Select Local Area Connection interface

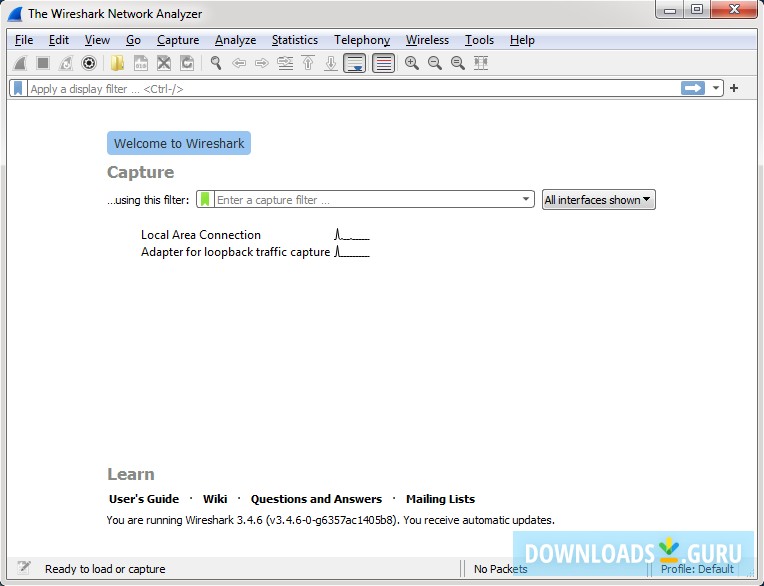tap(201, 235)
